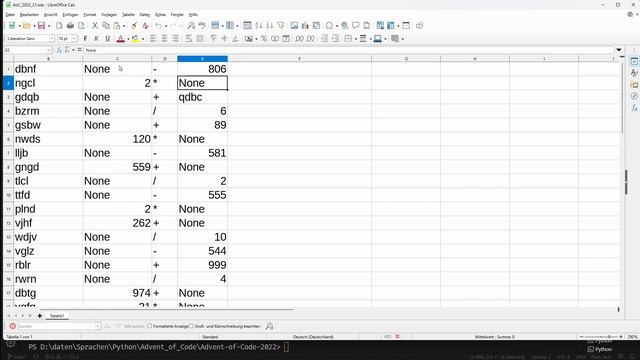The height and width of the screenshot is (360, 640).
Task: Click the Suchen search input field
Action: 56,326
